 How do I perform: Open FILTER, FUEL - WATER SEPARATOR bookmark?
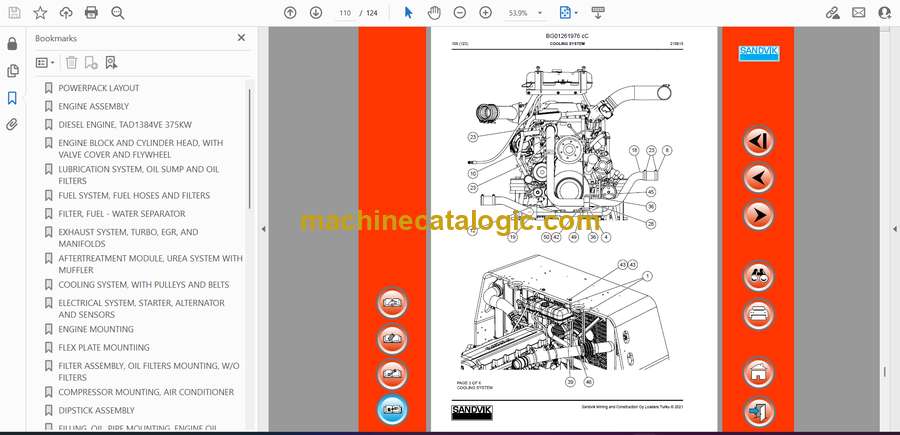pos(122,213)
